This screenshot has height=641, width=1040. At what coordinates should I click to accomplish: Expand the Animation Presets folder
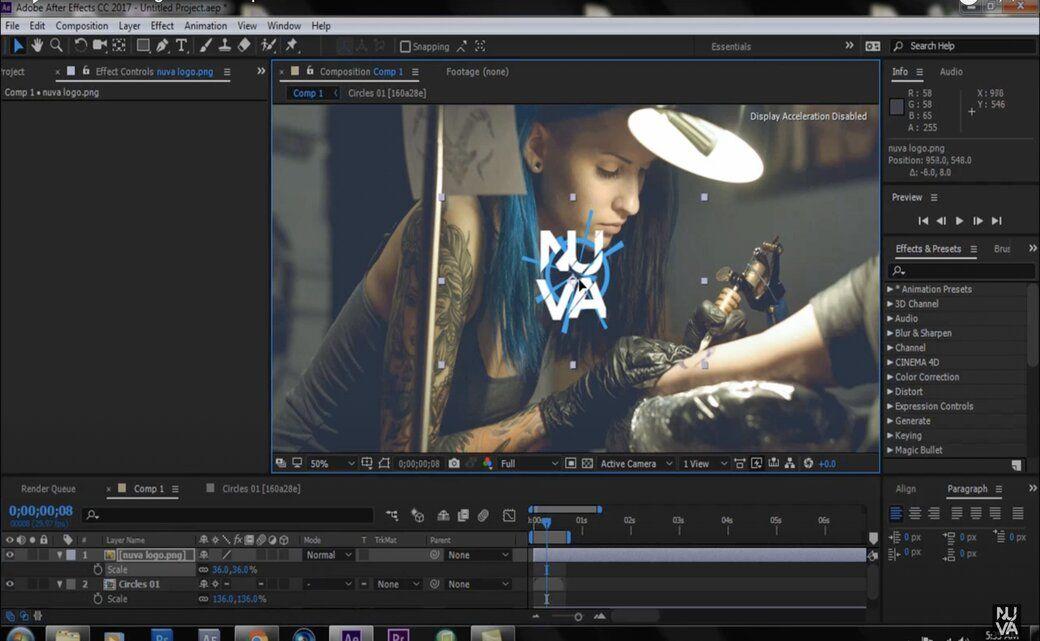coord(890,289)
